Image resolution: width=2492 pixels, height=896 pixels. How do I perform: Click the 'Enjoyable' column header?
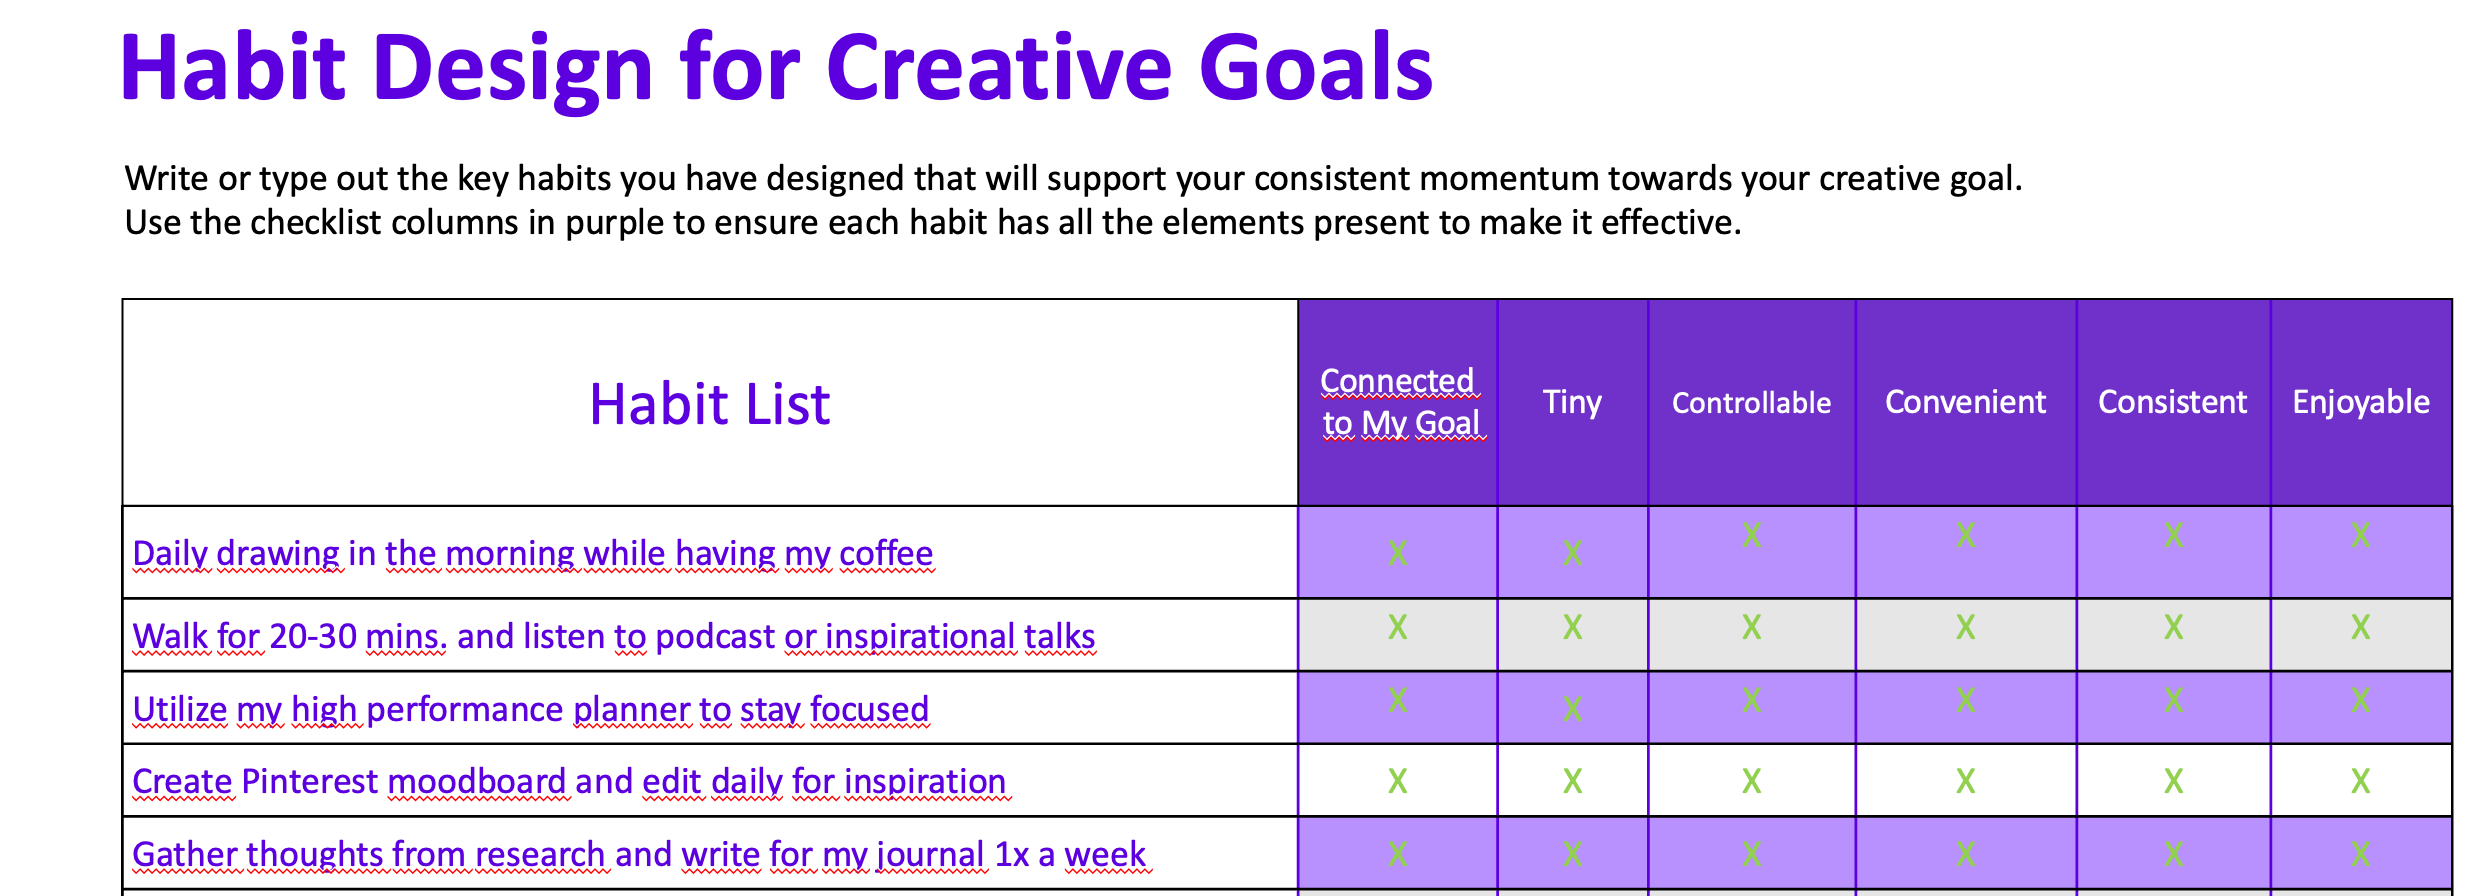pos(2360,402)
